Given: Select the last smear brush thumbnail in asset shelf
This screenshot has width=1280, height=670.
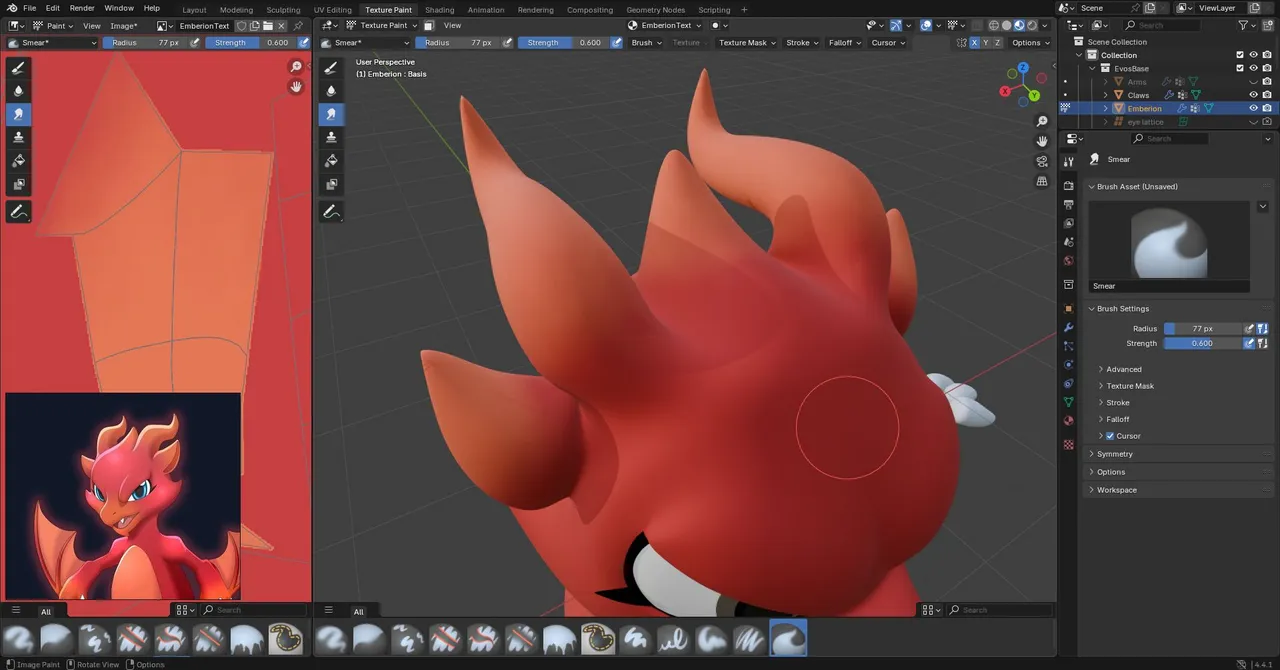Looking at the screenshot, I should (788, 638).
